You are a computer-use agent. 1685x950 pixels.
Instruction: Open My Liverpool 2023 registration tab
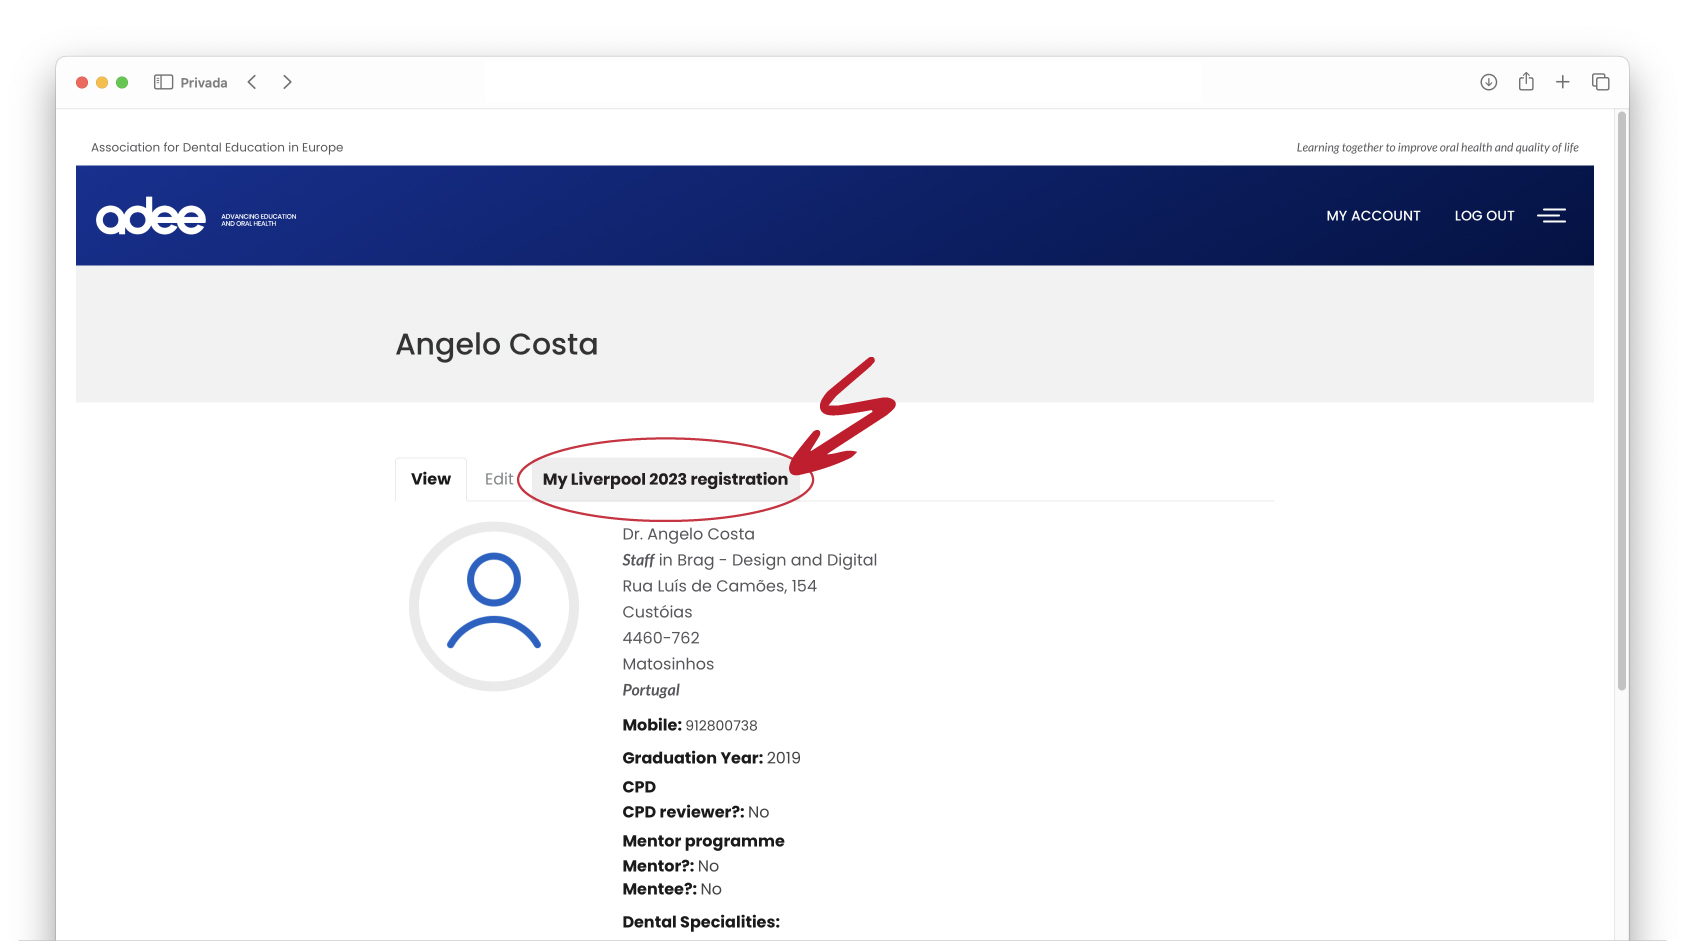pos(665,479)
